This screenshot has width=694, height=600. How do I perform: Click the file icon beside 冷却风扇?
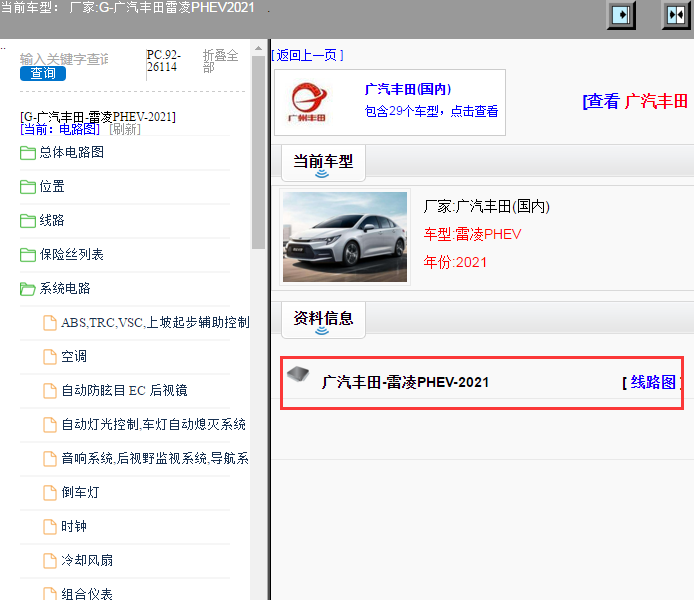coord(50,561)
